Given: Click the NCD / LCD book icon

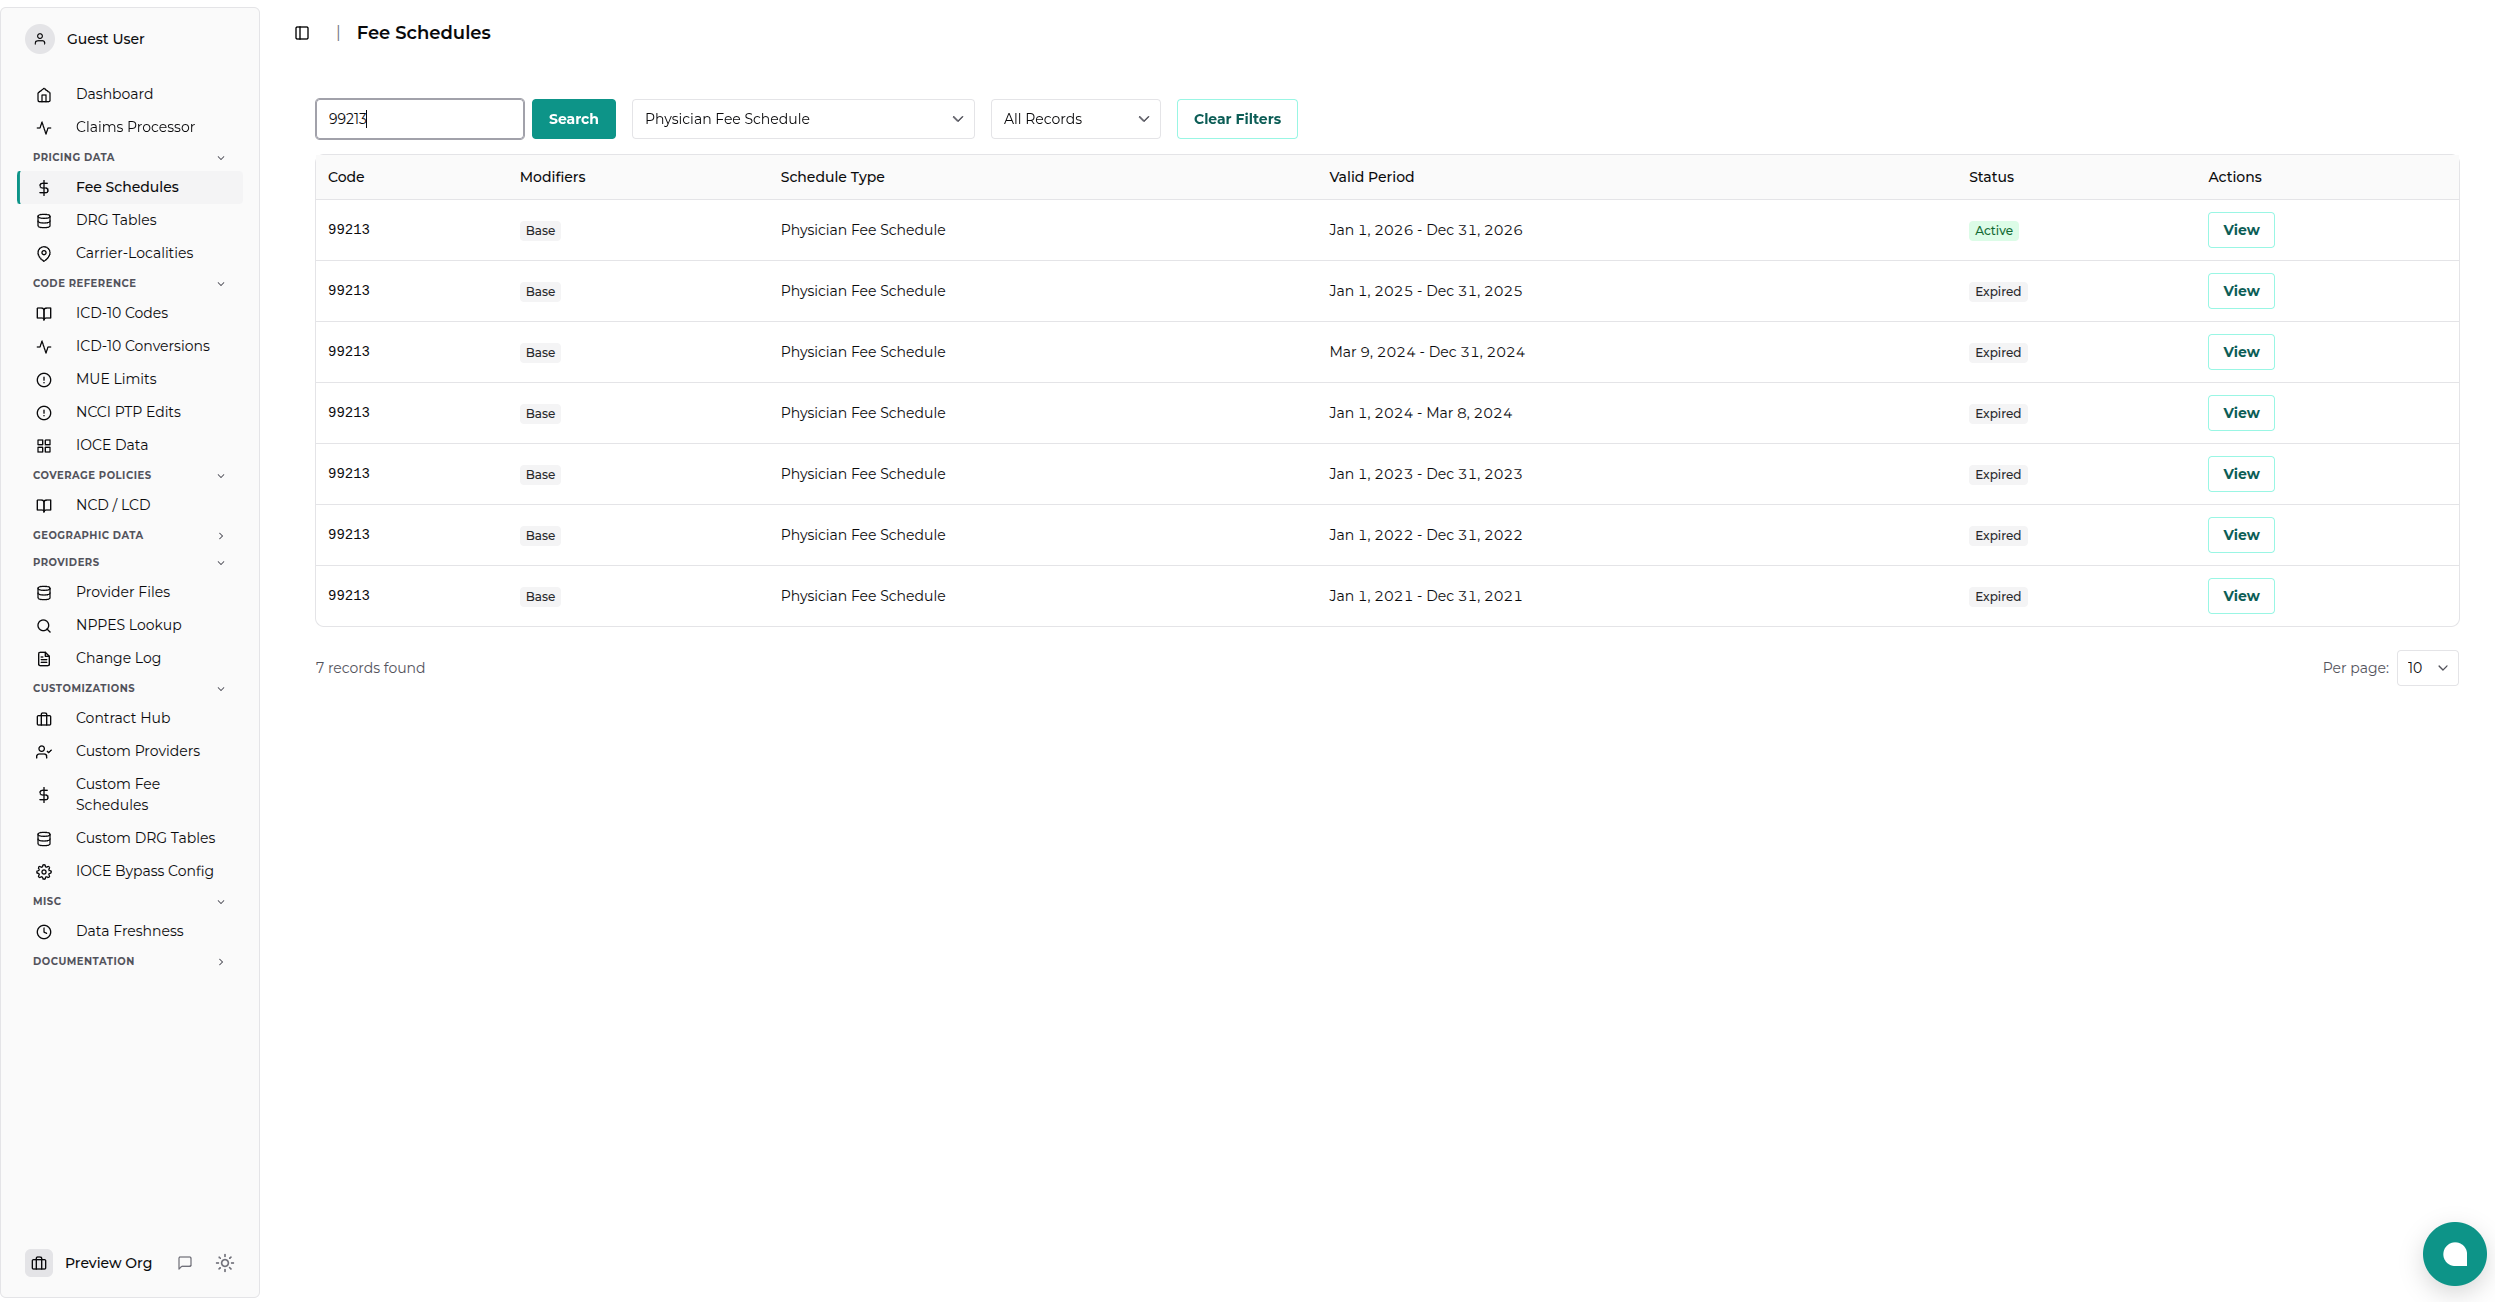Looking at the screenshot, I should click(44, 506).
